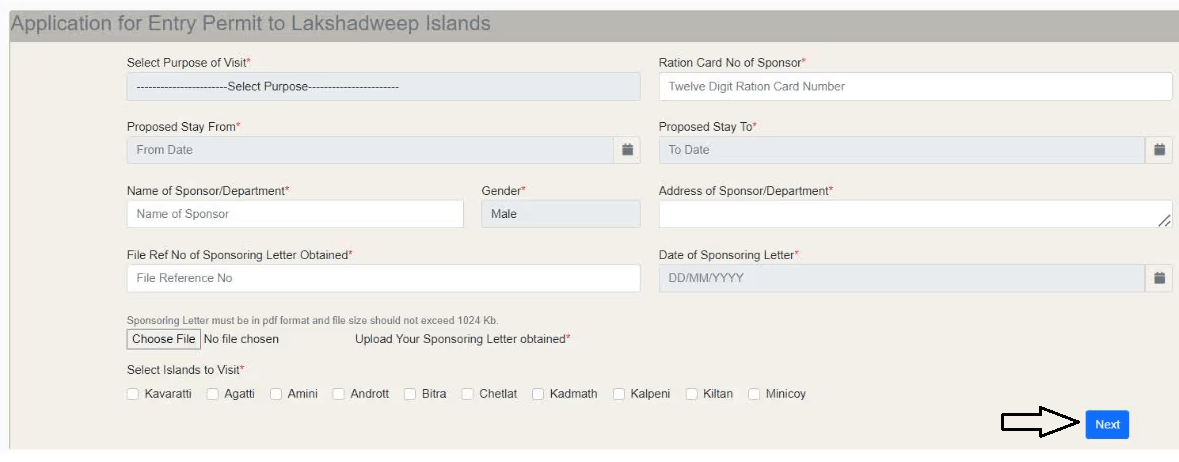The height and width of the screenshot is (462, 1179).
Task: Expand the Gender dropdown showing Male
Action: [560, 214]
